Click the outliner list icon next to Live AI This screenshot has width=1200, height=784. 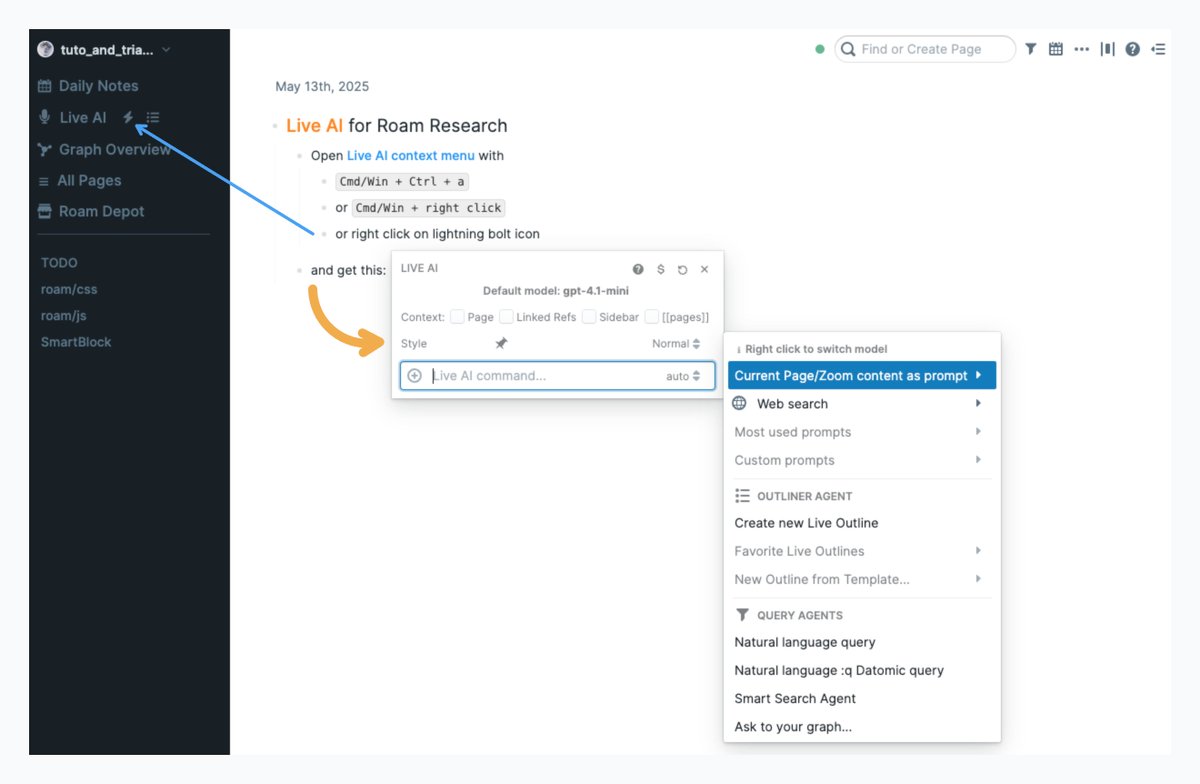pyautogui.click(x=152, y=117)
